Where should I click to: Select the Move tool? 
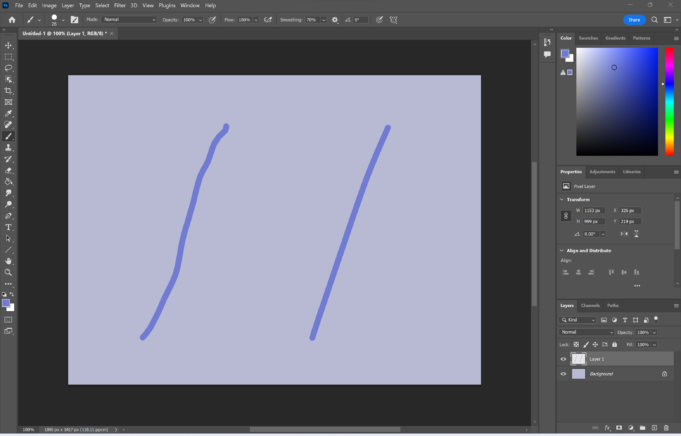8,45
